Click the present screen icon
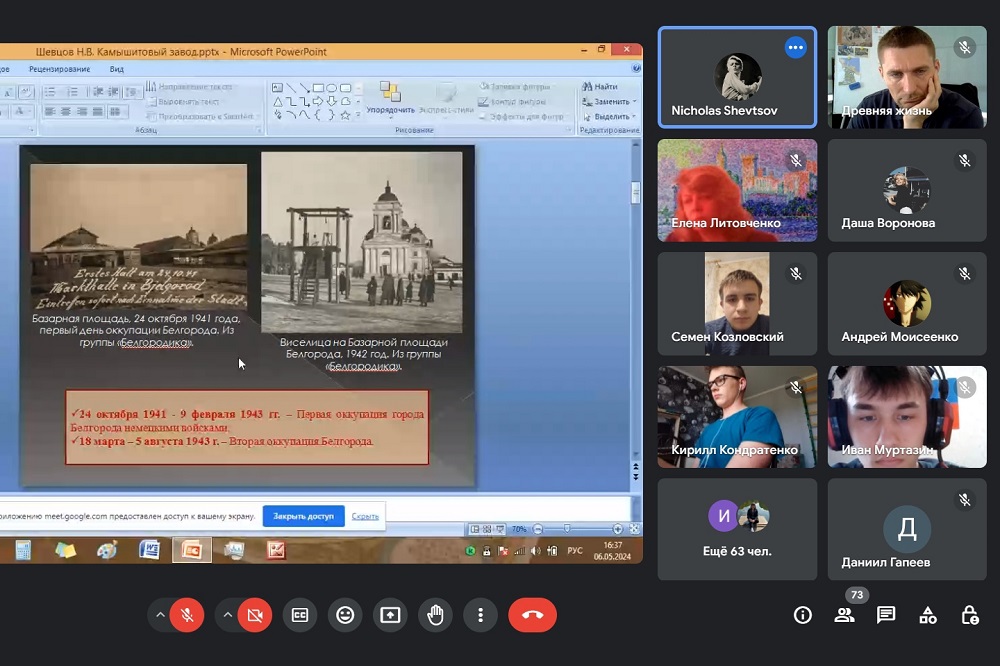The image size is (1000, 666). (390, 615)
